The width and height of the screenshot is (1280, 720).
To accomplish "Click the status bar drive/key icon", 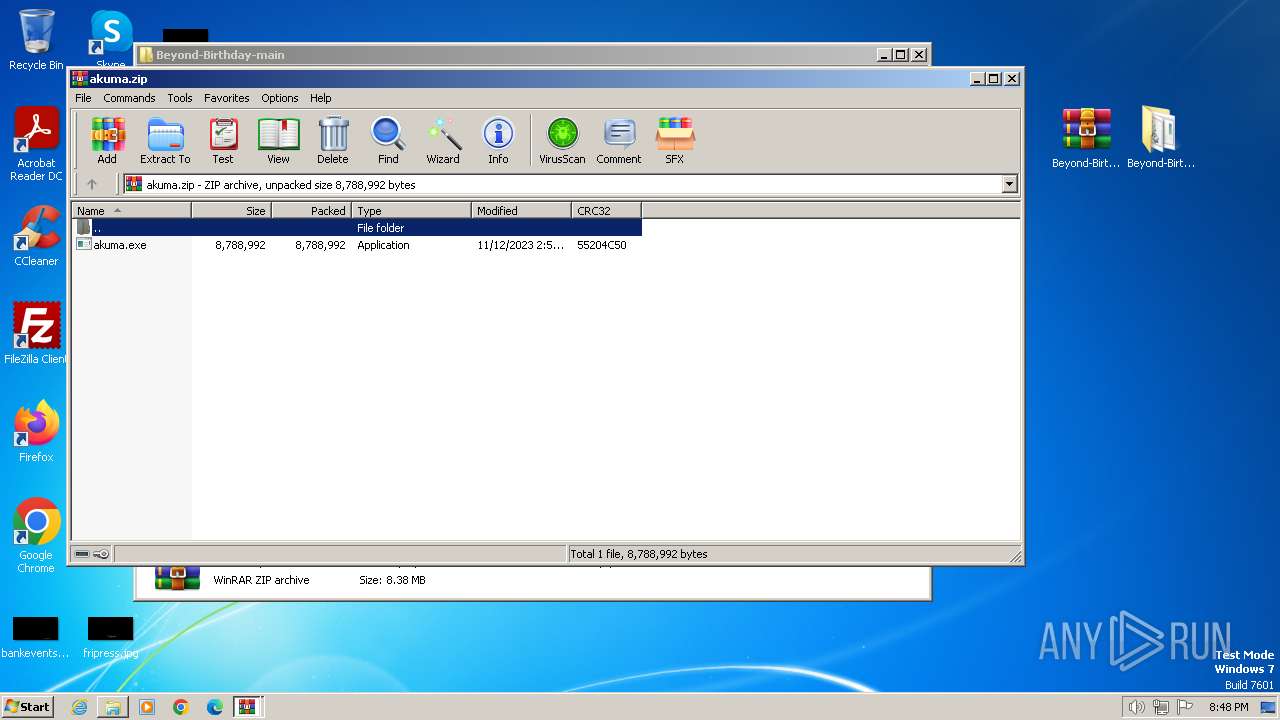I will click(x=92, y=554).
